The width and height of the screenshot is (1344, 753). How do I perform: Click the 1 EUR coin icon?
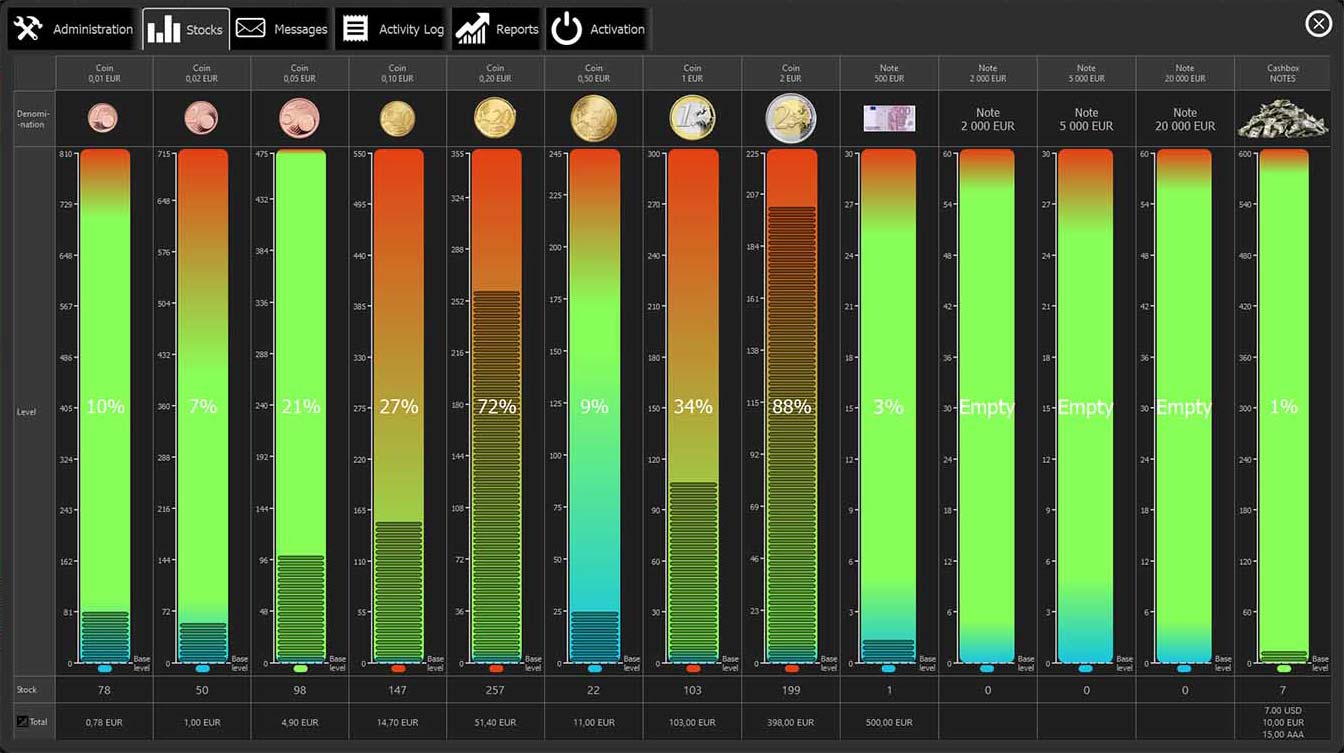(692, 118)
